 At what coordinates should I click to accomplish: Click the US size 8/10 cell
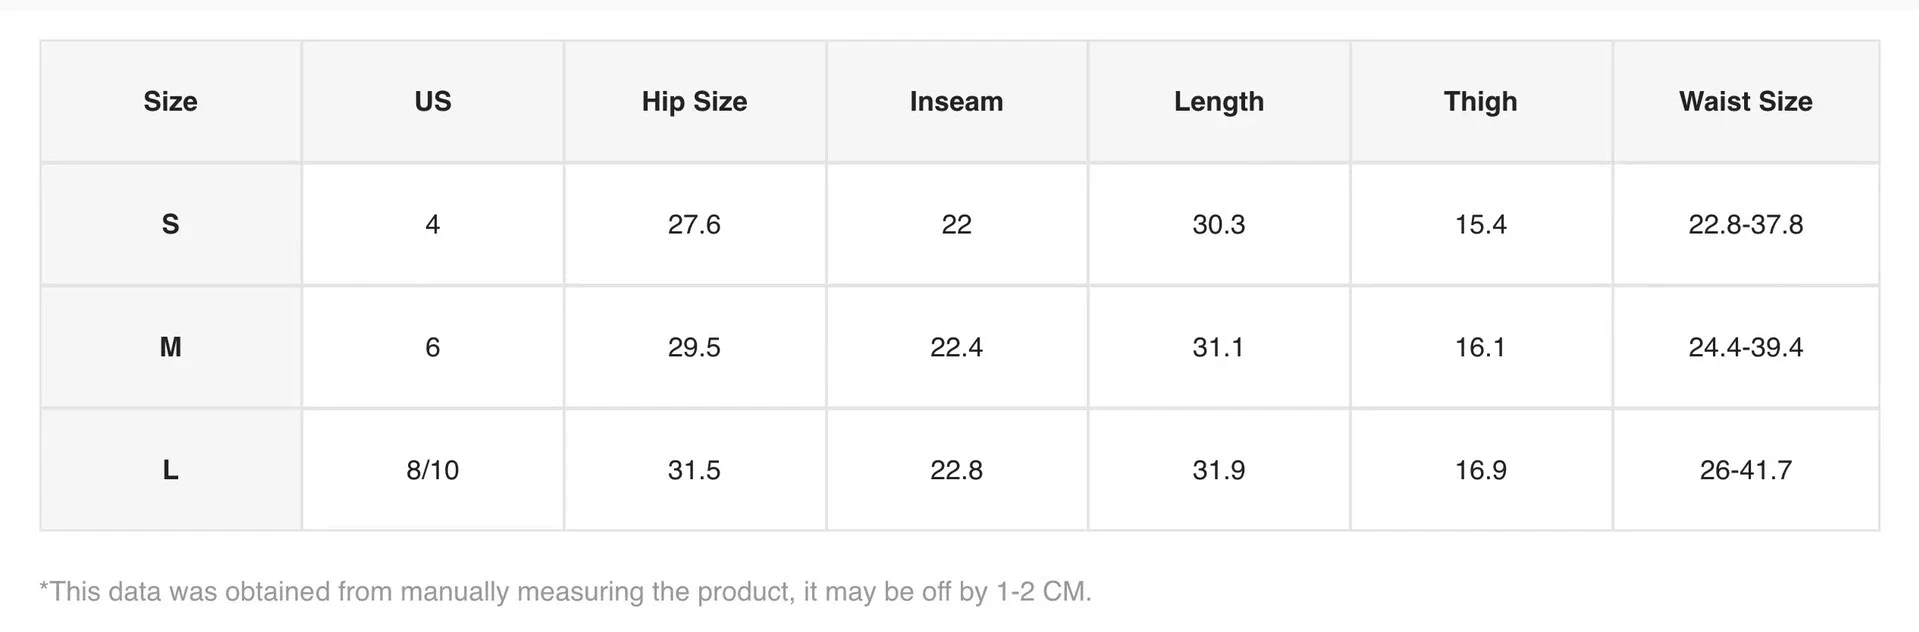tap(433, 470)
